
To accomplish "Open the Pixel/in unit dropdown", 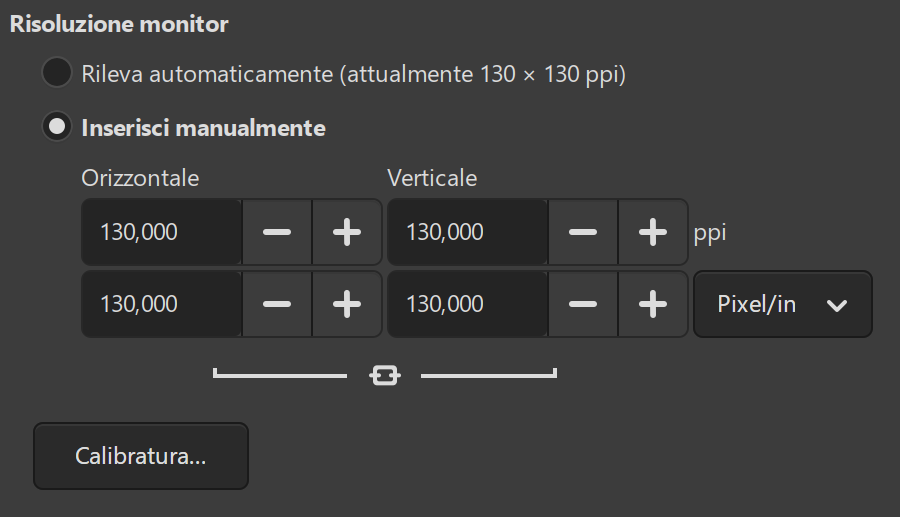I will click(x=782, y=304).
